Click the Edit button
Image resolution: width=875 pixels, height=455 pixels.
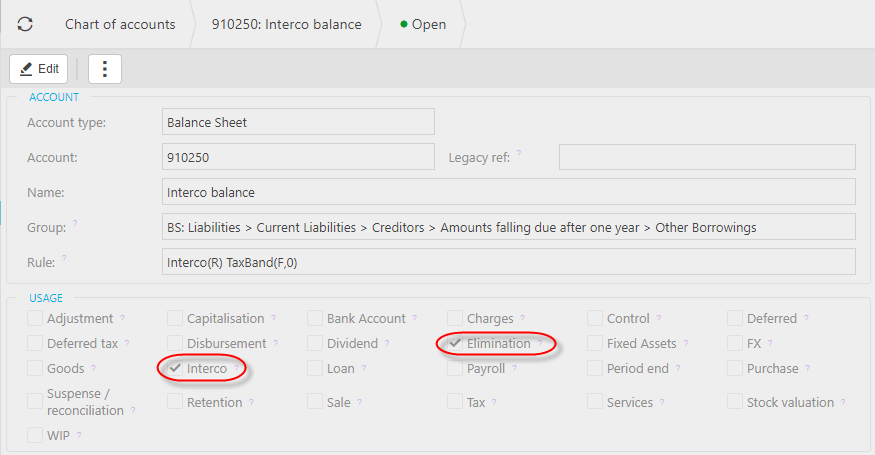pos(39,69)
